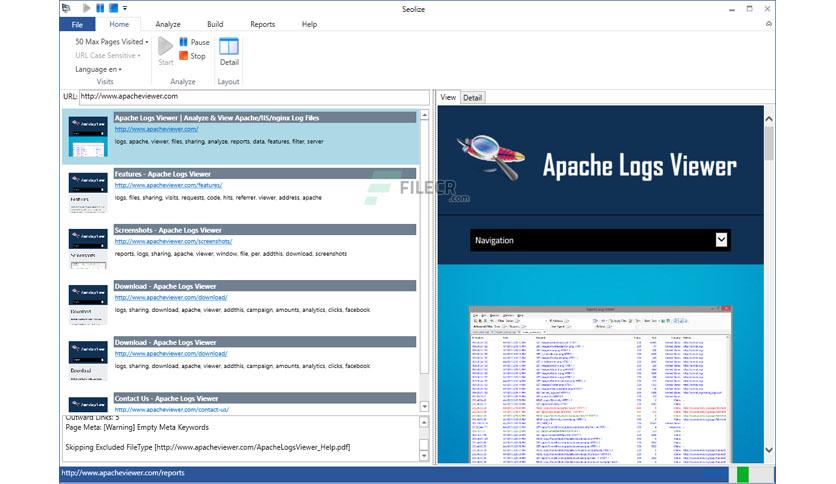Open the http://www.apacheviewer.com/ link
Screen dimensions: 836x484
(x=156, y=129)
